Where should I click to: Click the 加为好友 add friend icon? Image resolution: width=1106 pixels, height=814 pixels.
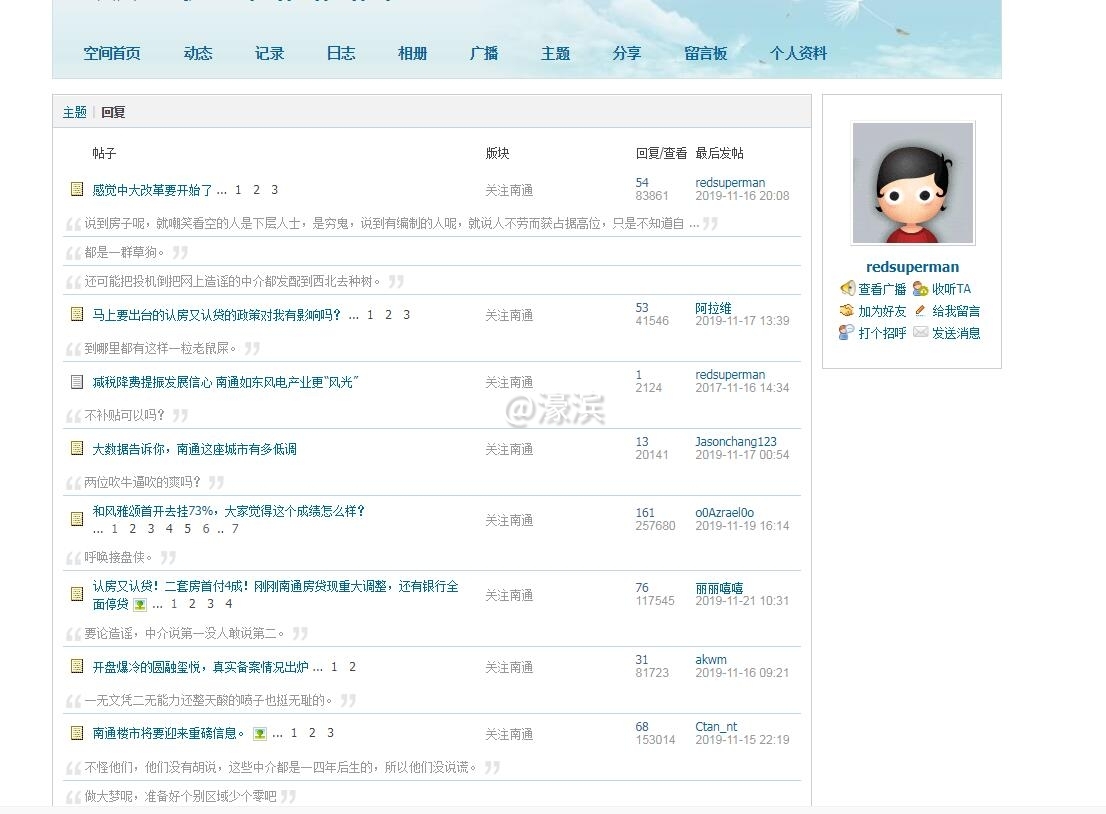[x=847, y=311]
